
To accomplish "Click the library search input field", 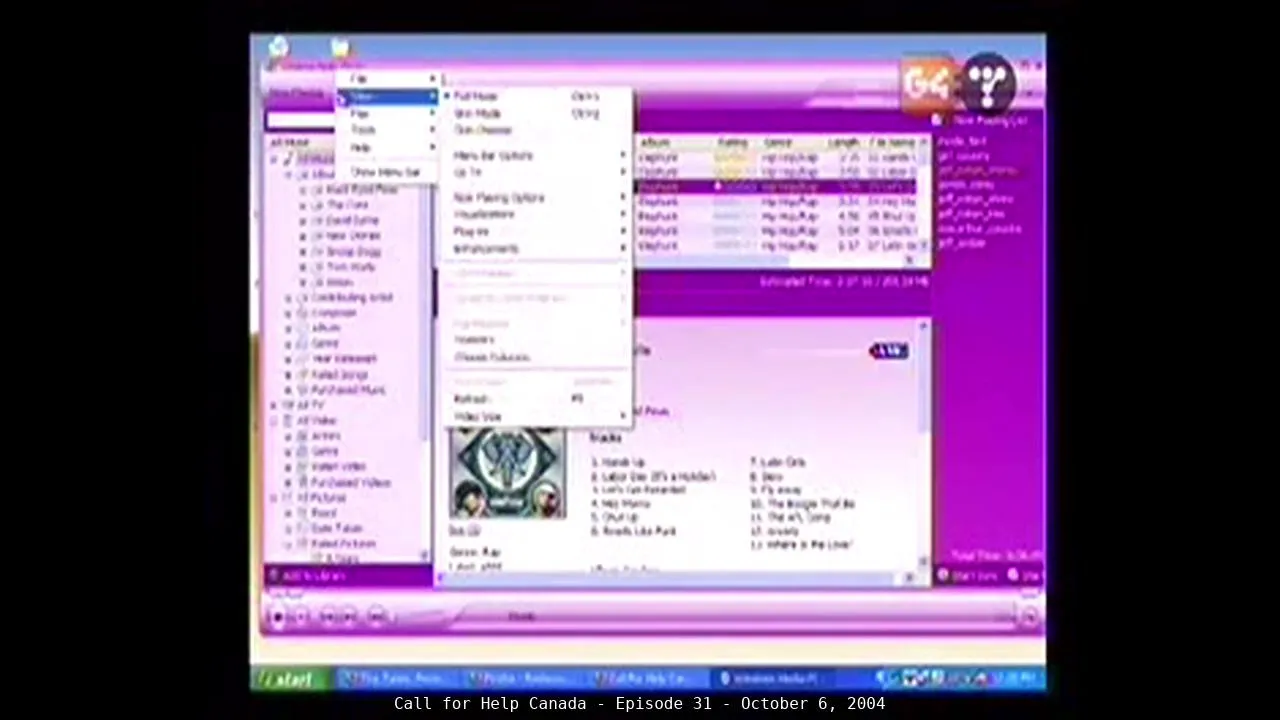I will [x=301, y=120].
